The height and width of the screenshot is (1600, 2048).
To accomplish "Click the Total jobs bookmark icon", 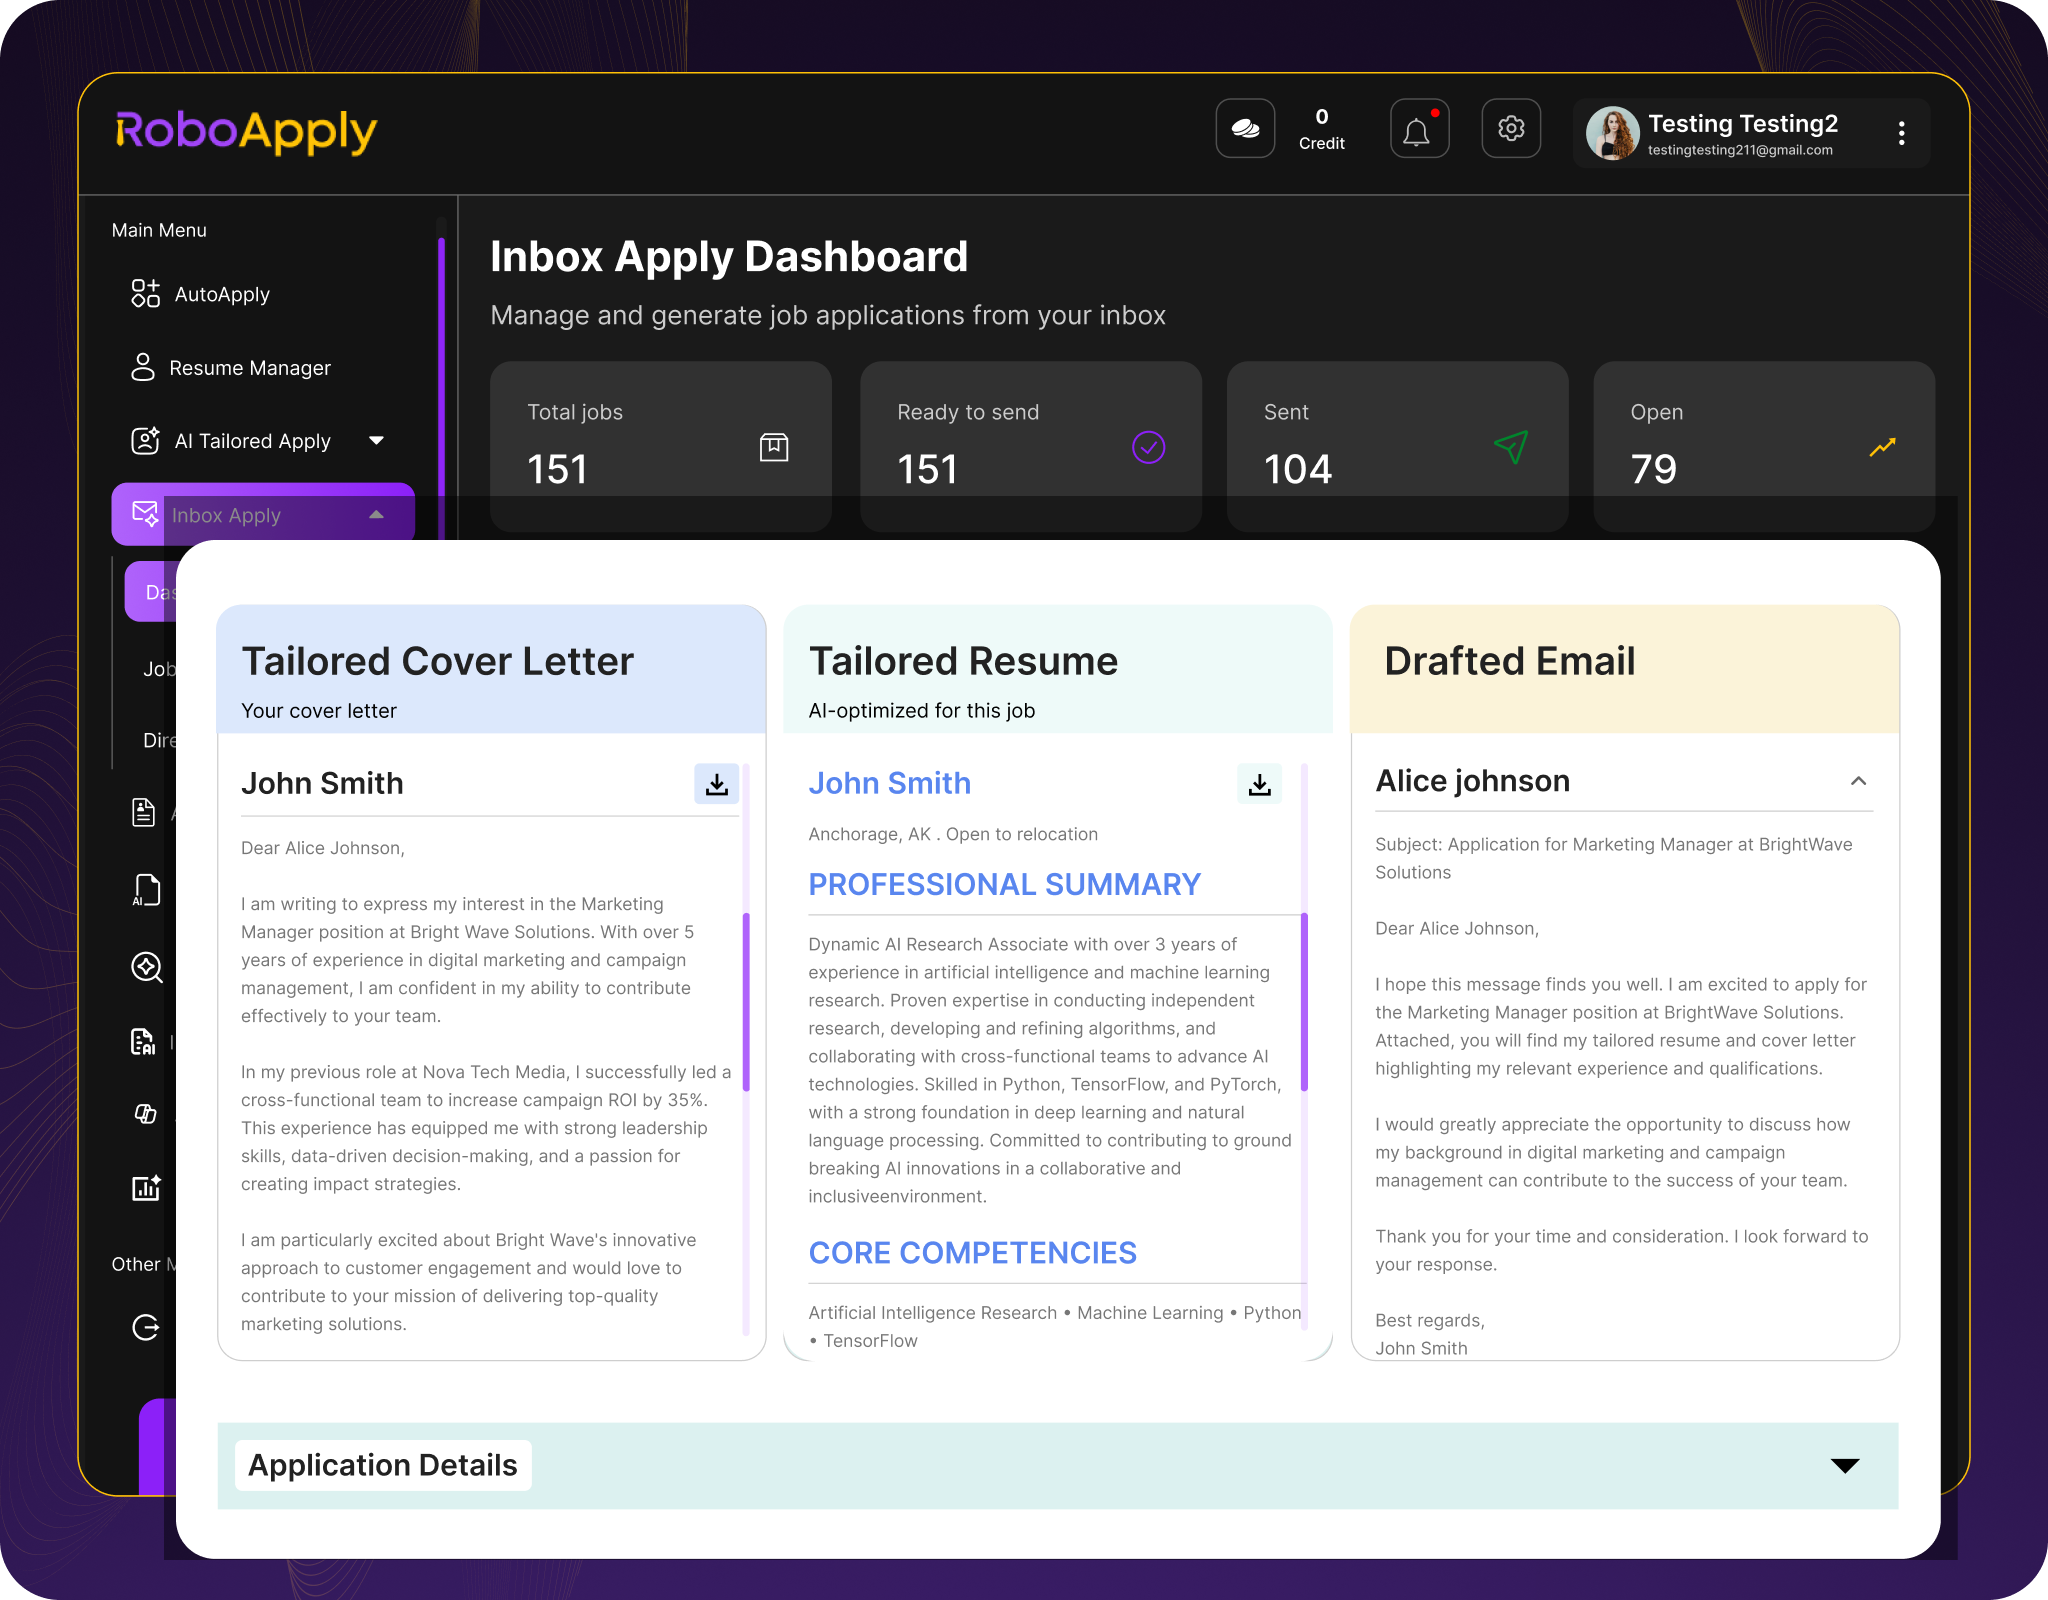I will click(774, 447).
